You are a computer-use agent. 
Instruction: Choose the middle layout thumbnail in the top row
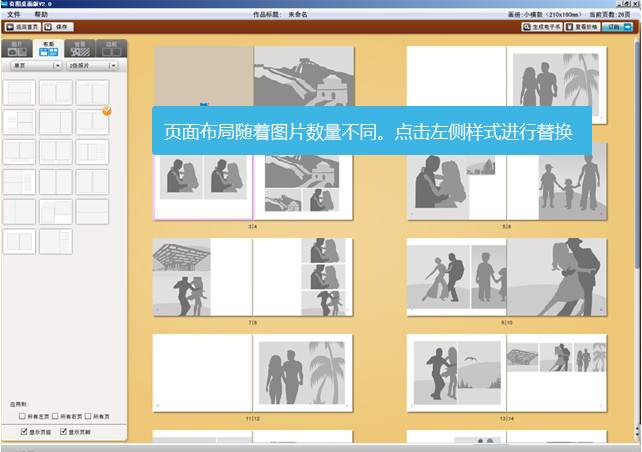click(56, 93)
